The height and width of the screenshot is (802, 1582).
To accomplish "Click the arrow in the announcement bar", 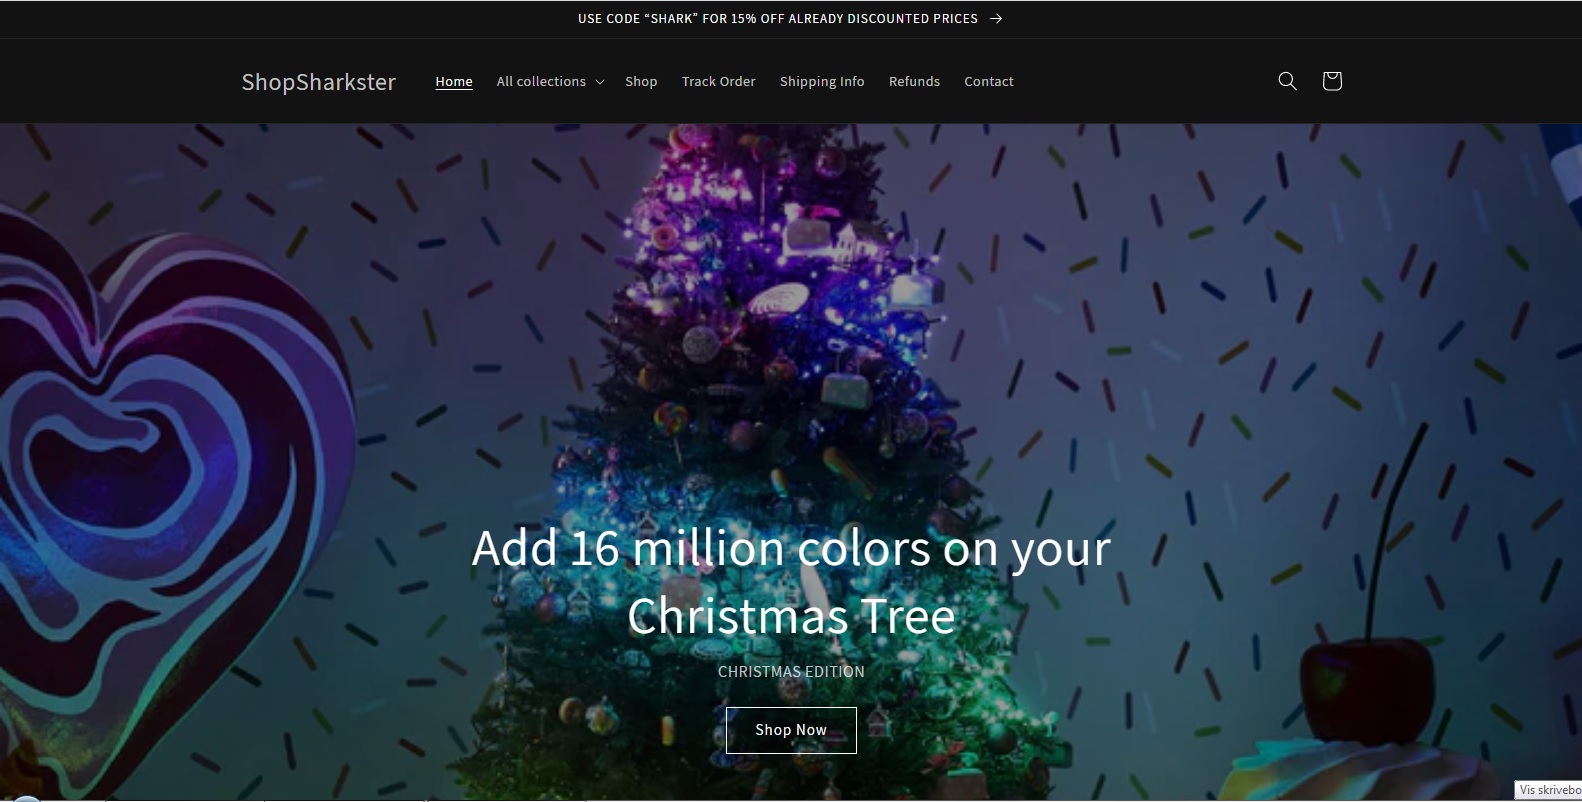I will 995,18.
